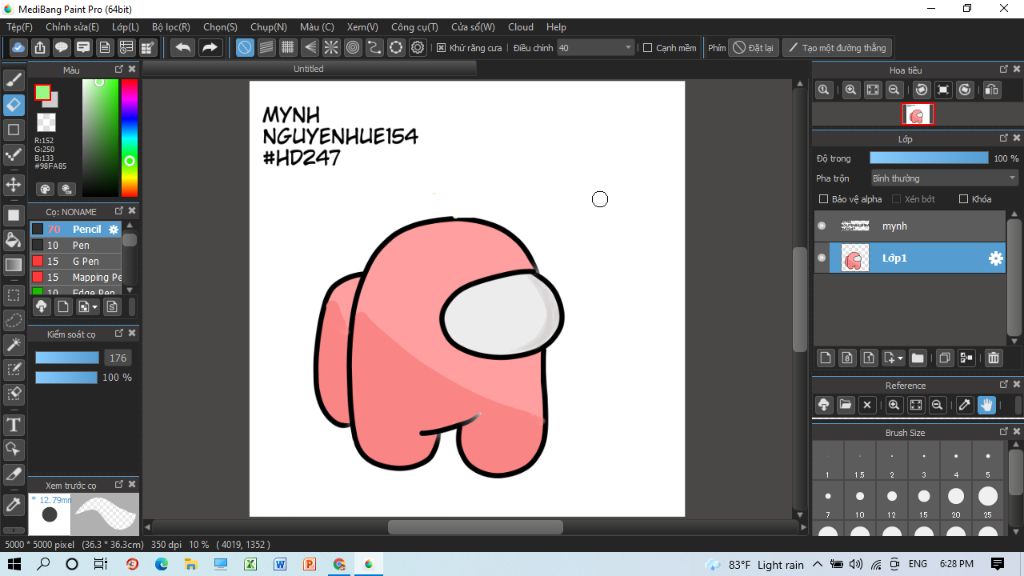Screen dimensions: 1024x576
Task: Turn off snap with the circle-slash icon
Action: (244, 48)
